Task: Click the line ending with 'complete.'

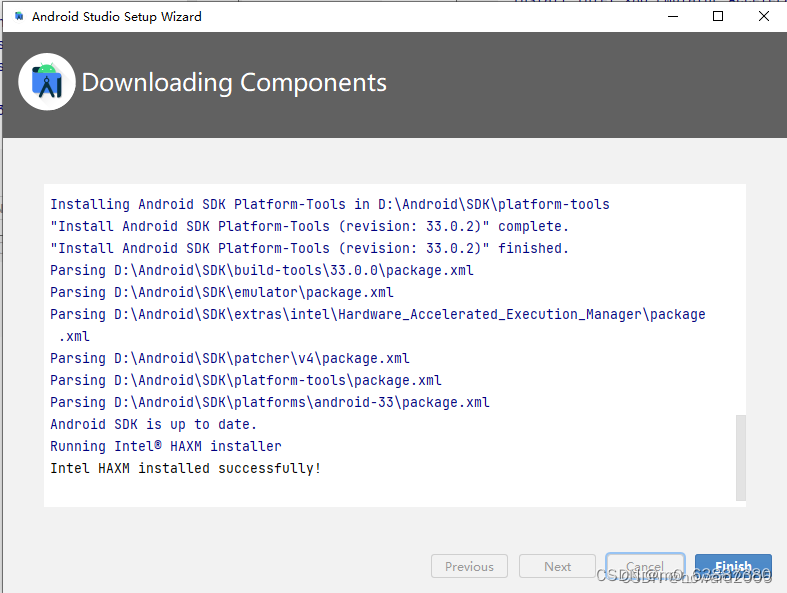Action: pyautogui.click(x=309, y=226)
